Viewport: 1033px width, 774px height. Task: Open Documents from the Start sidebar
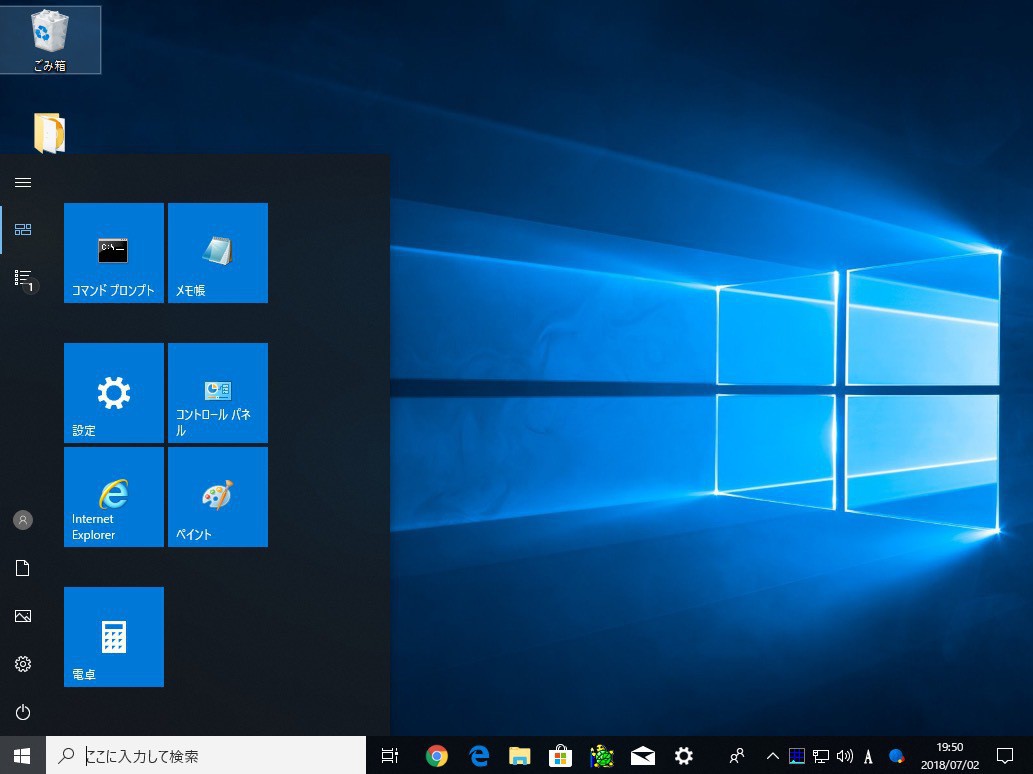(x=23, y=568)
